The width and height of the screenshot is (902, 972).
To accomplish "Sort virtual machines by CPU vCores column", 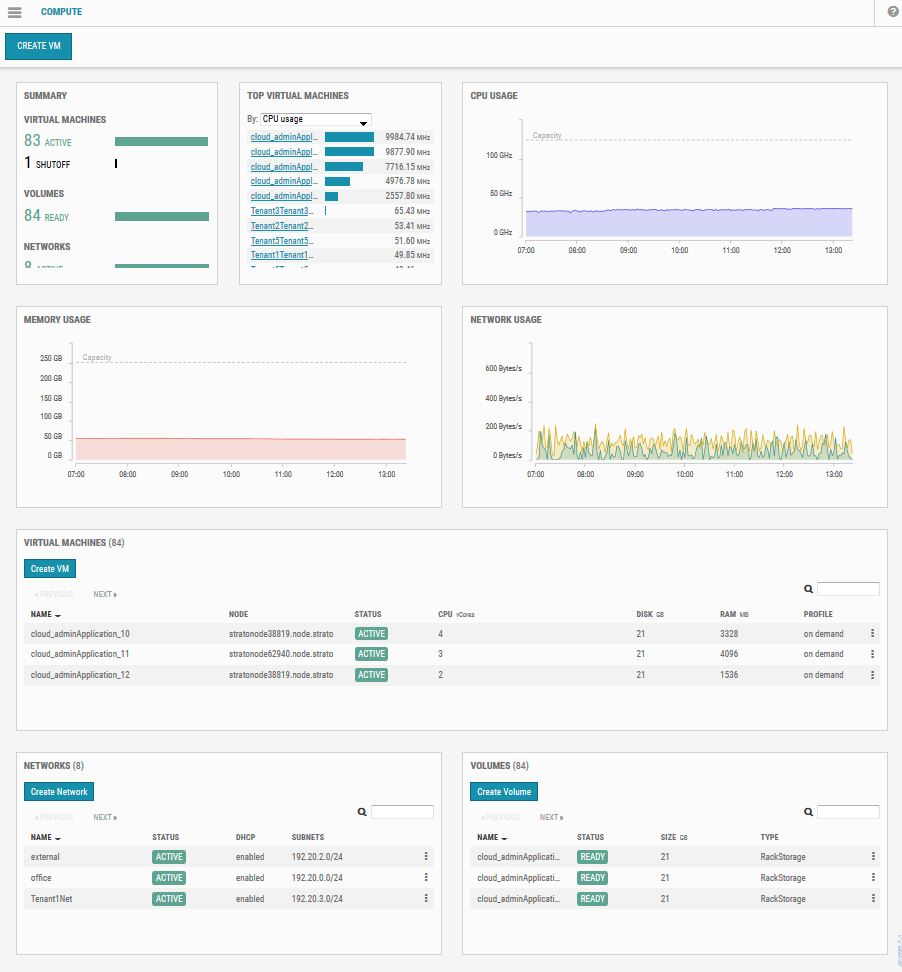I will click(x=456, y=614).
